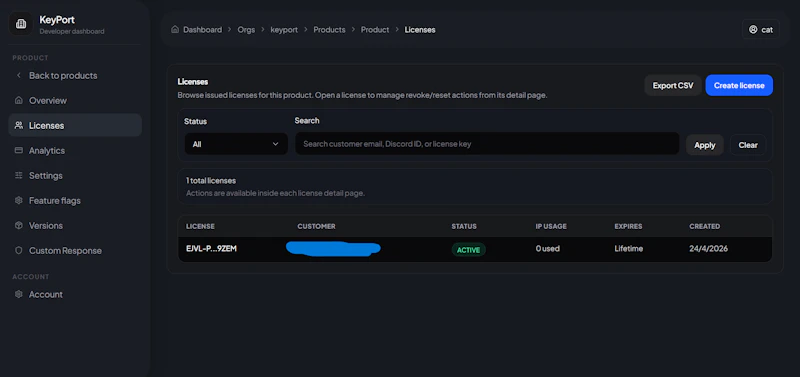Viewport: 800px width, 377px height.
Task: Click the Dashboard breadcrumb link
Action: click(x=203, y=30)
